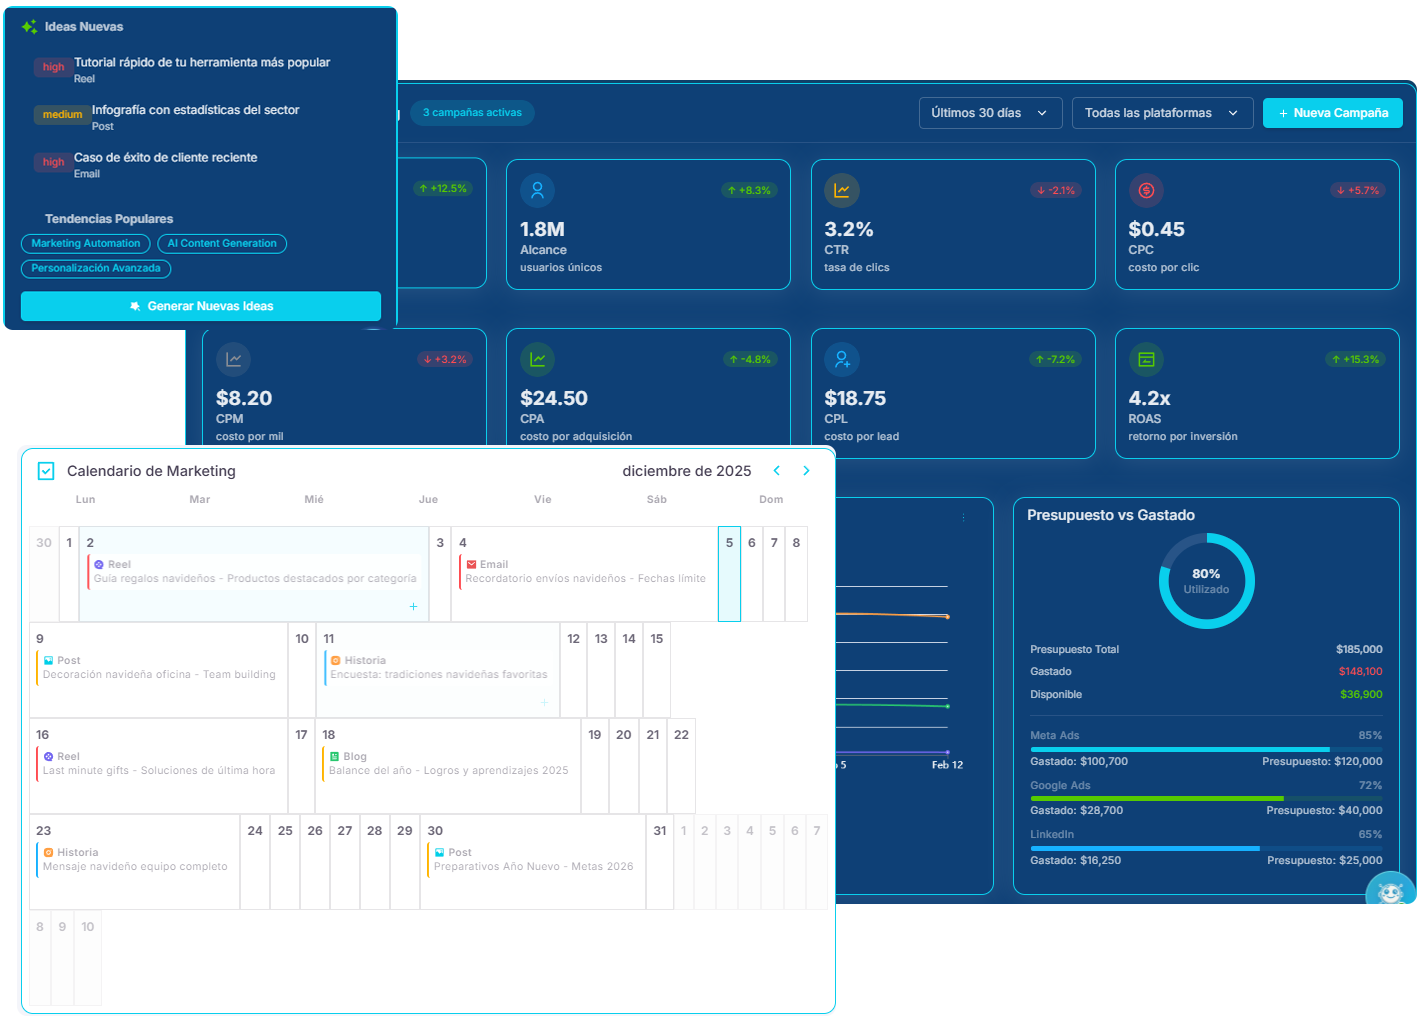Toggle the Calendario de Marketing checkbox icon
The height and width of the screenshot is (1021, 1417).
(46, 471)
